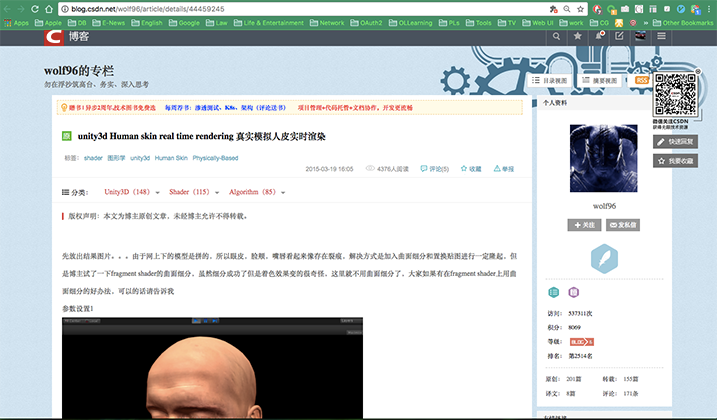The image size is (717, 420).
Task: Click the 我要收藏 button
Action: click(x=675, y=161)
